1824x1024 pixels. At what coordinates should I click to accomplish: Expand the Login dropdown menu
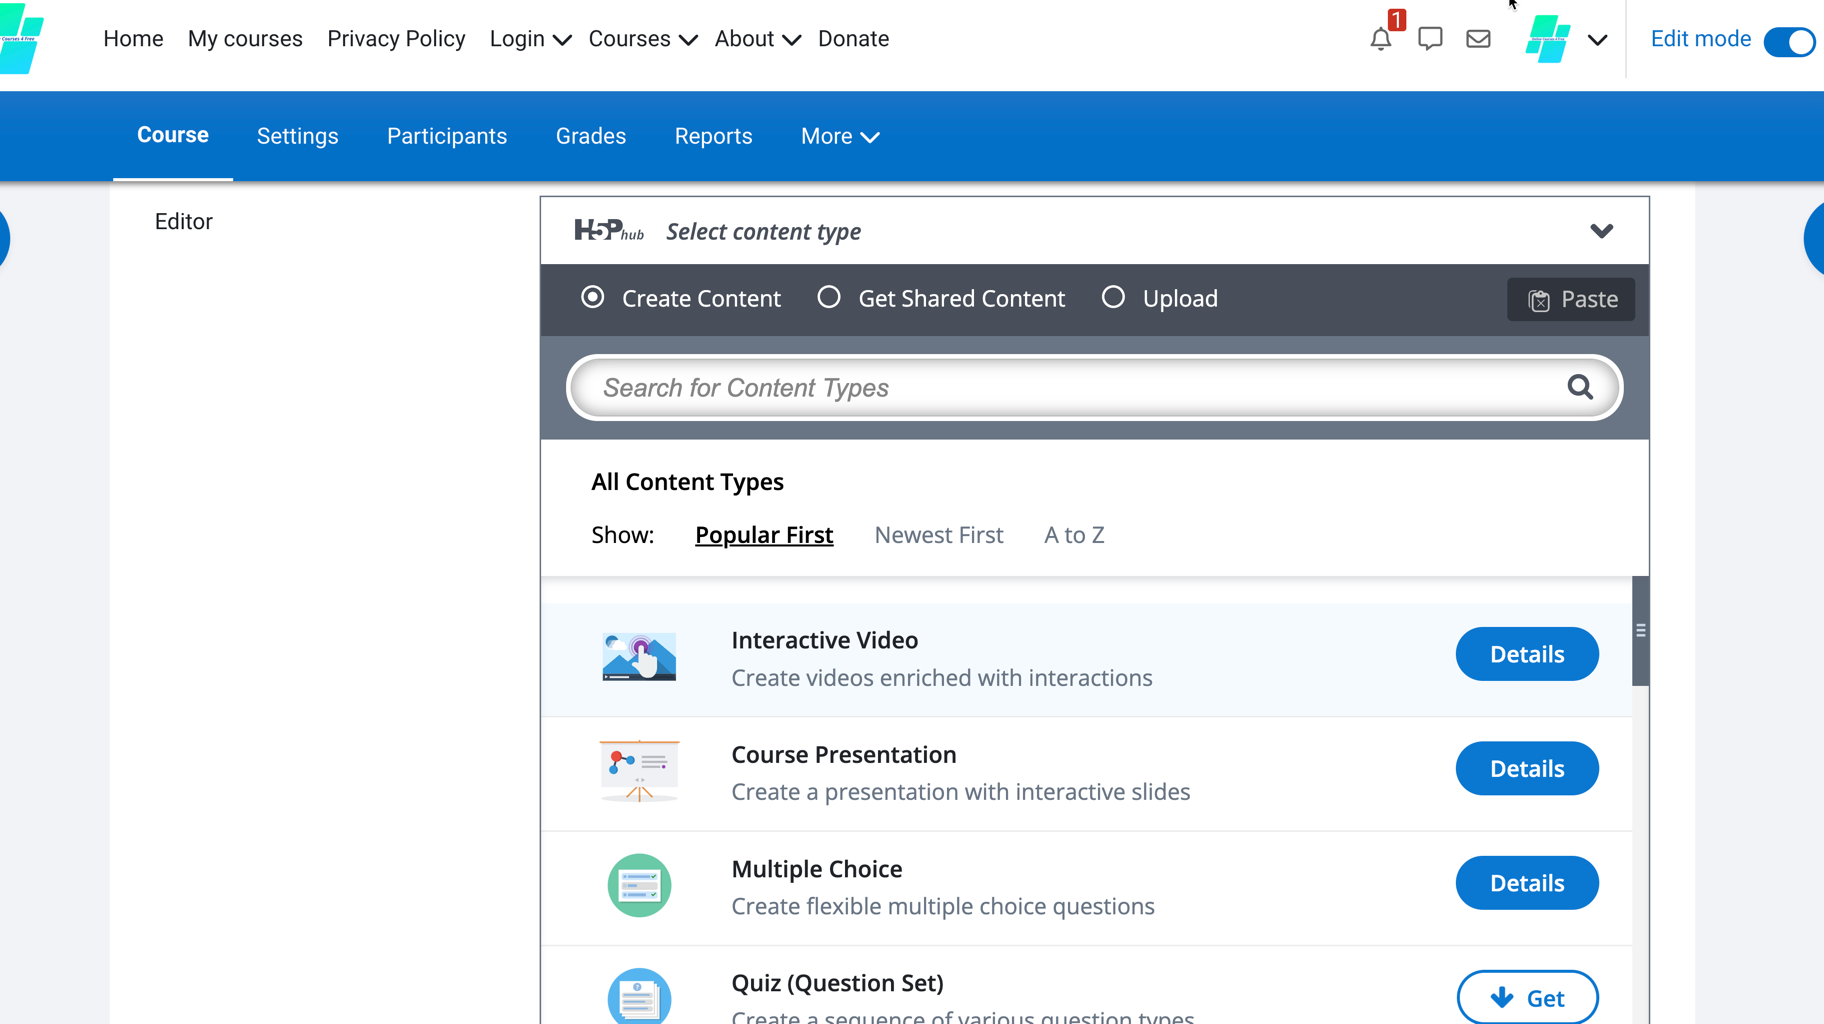pyautogui.click(x=530, y=39)
